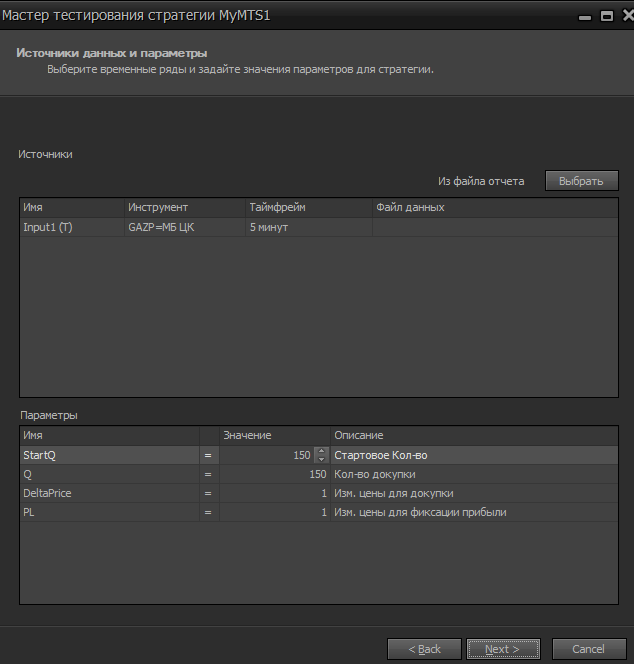This screenshot has height=664, width=634.
Task: Click description Кол-во докупки
Action: 375,474
